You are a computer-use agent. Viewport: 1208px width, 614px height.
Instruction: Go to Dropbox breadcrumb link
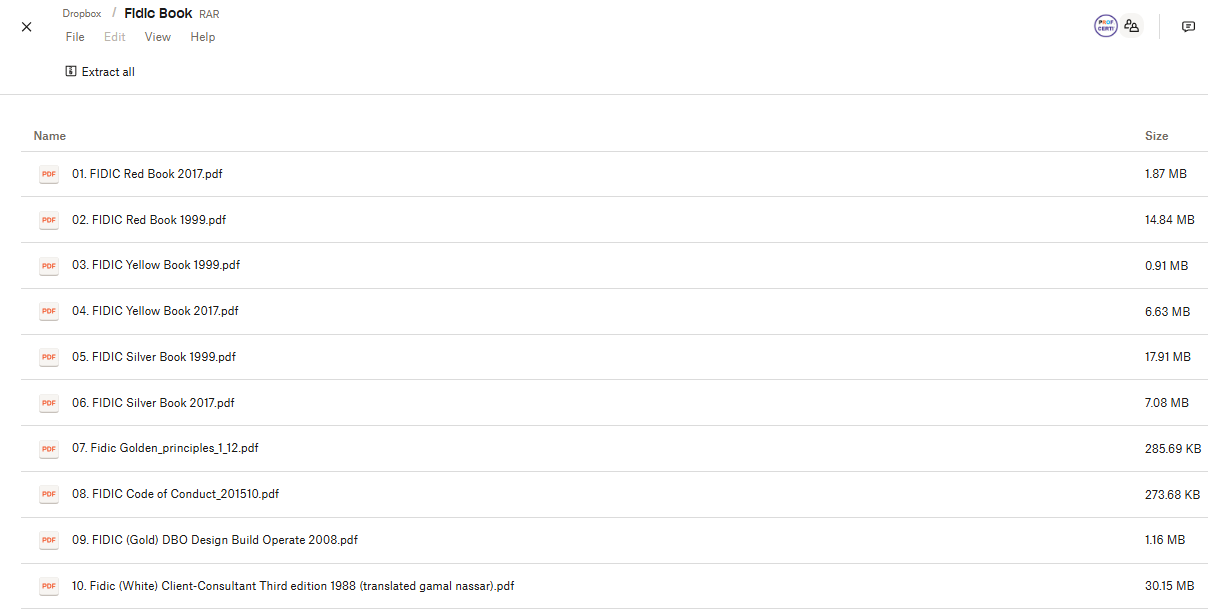click(82, 14)
